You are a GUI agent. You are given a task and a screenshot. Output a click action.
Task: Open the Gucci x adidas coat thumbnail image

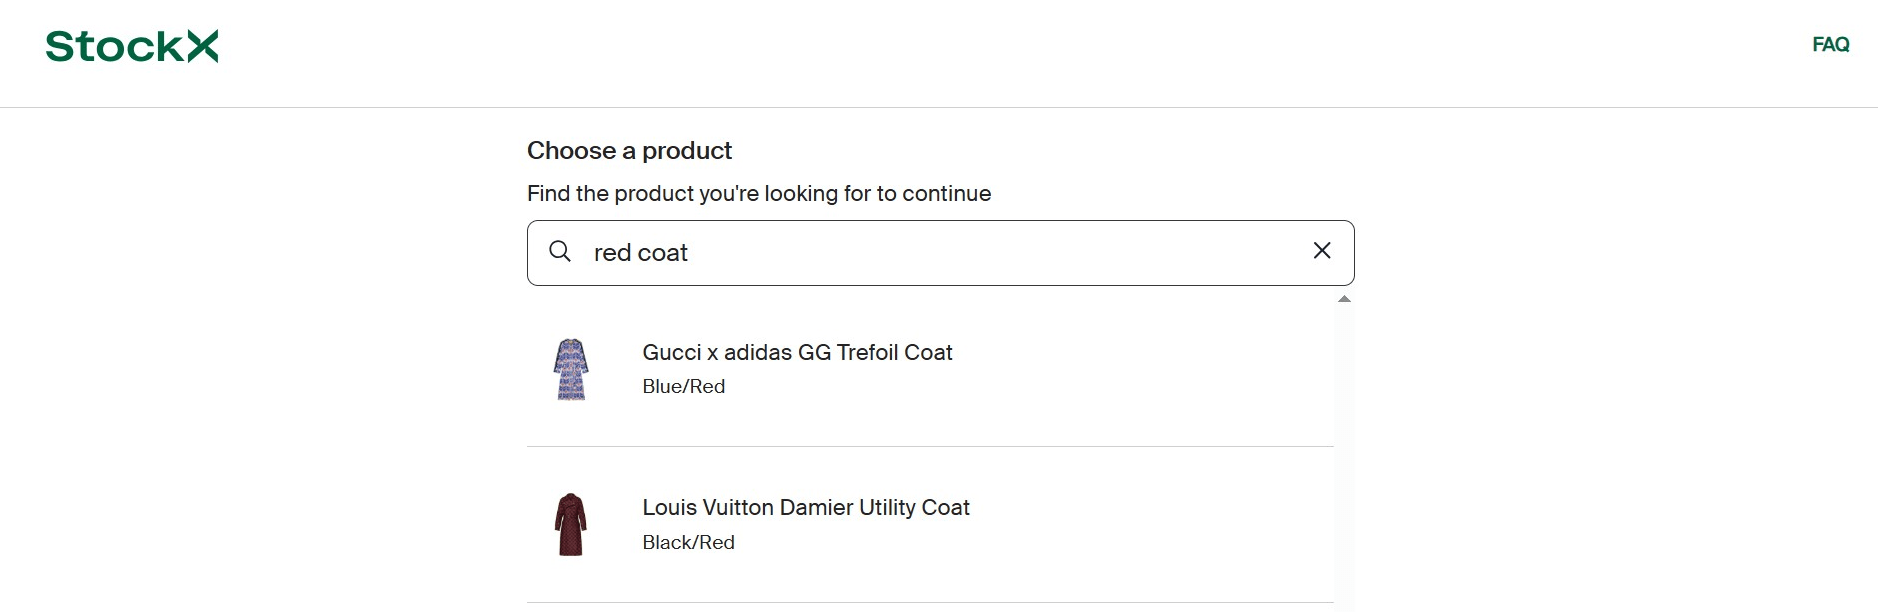[568, 369]
